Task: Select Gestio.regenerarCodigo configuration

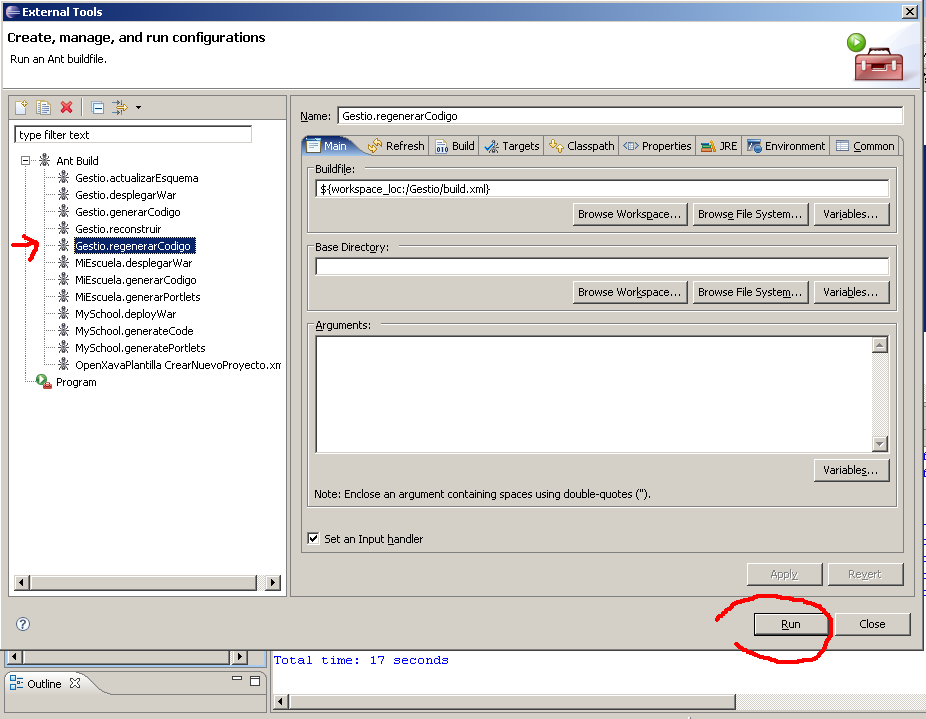Action: click(134, 246)
